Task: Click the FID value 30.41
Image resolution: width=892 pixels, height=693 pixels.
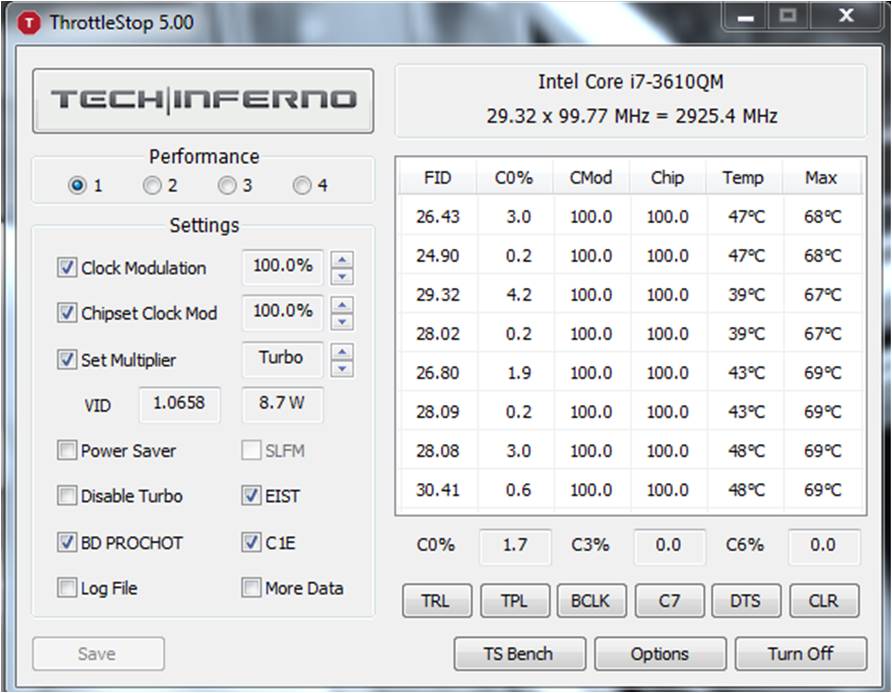Action: click(x=437, y=490)
